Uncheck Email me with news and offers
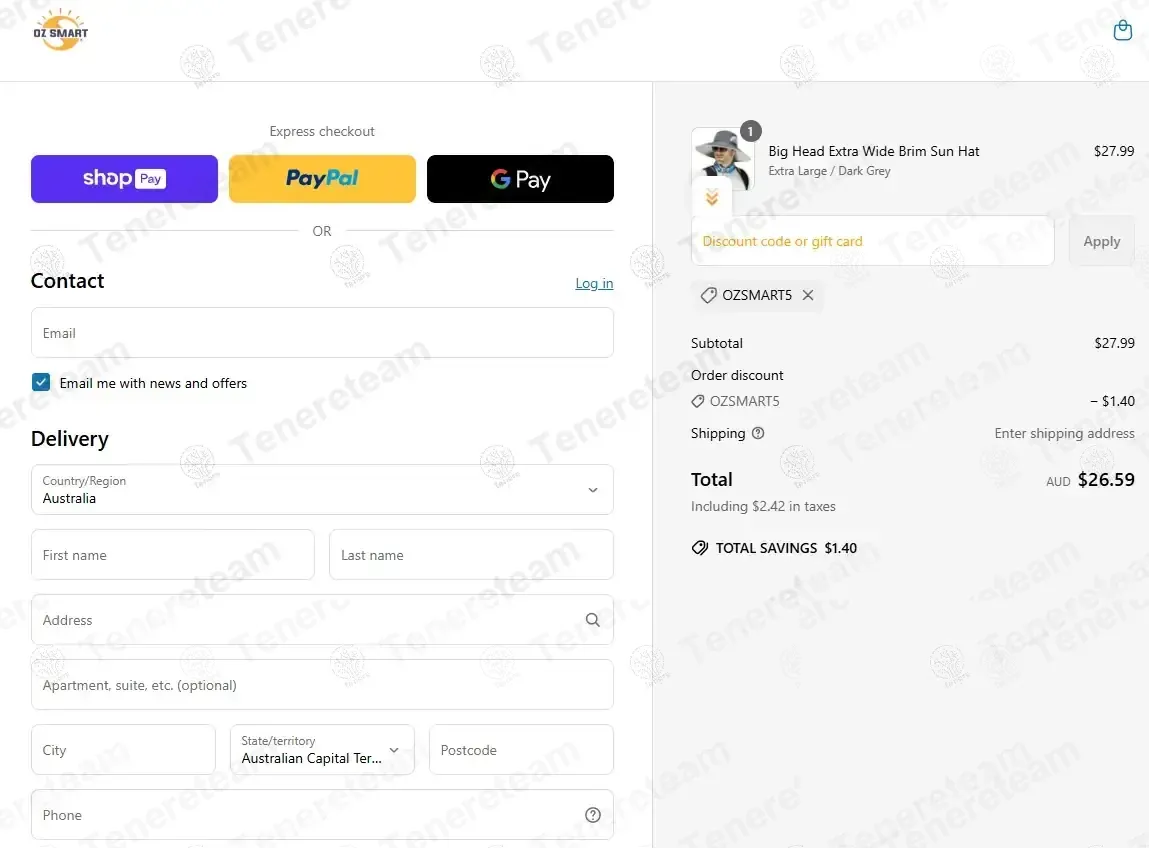This screenshot has height=848, width=1149. pyautogui.click(x=41, y=382)
